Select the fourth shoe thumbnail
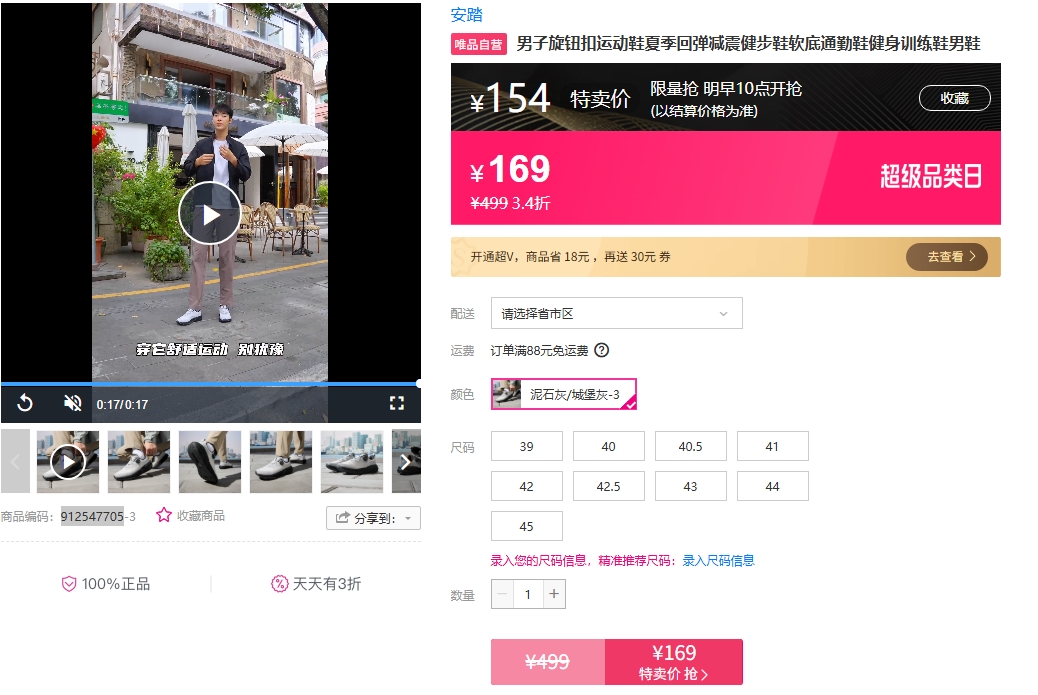Image resolution: width=1038 pixels, height=695 pixels. click(x=281, y=461)
